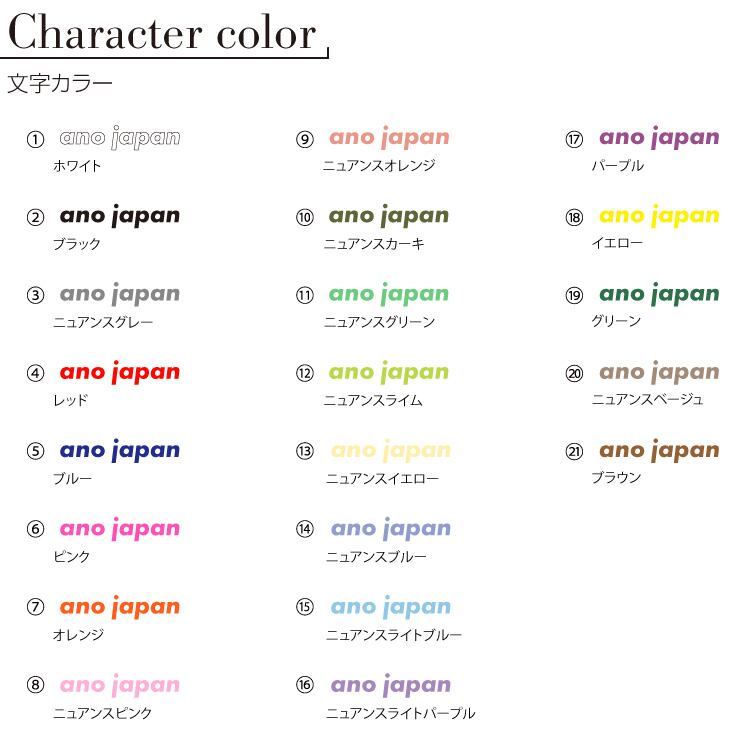Select the blue ano japan text sample
This screenshot has height=750, width=750.
click(120, 450)
